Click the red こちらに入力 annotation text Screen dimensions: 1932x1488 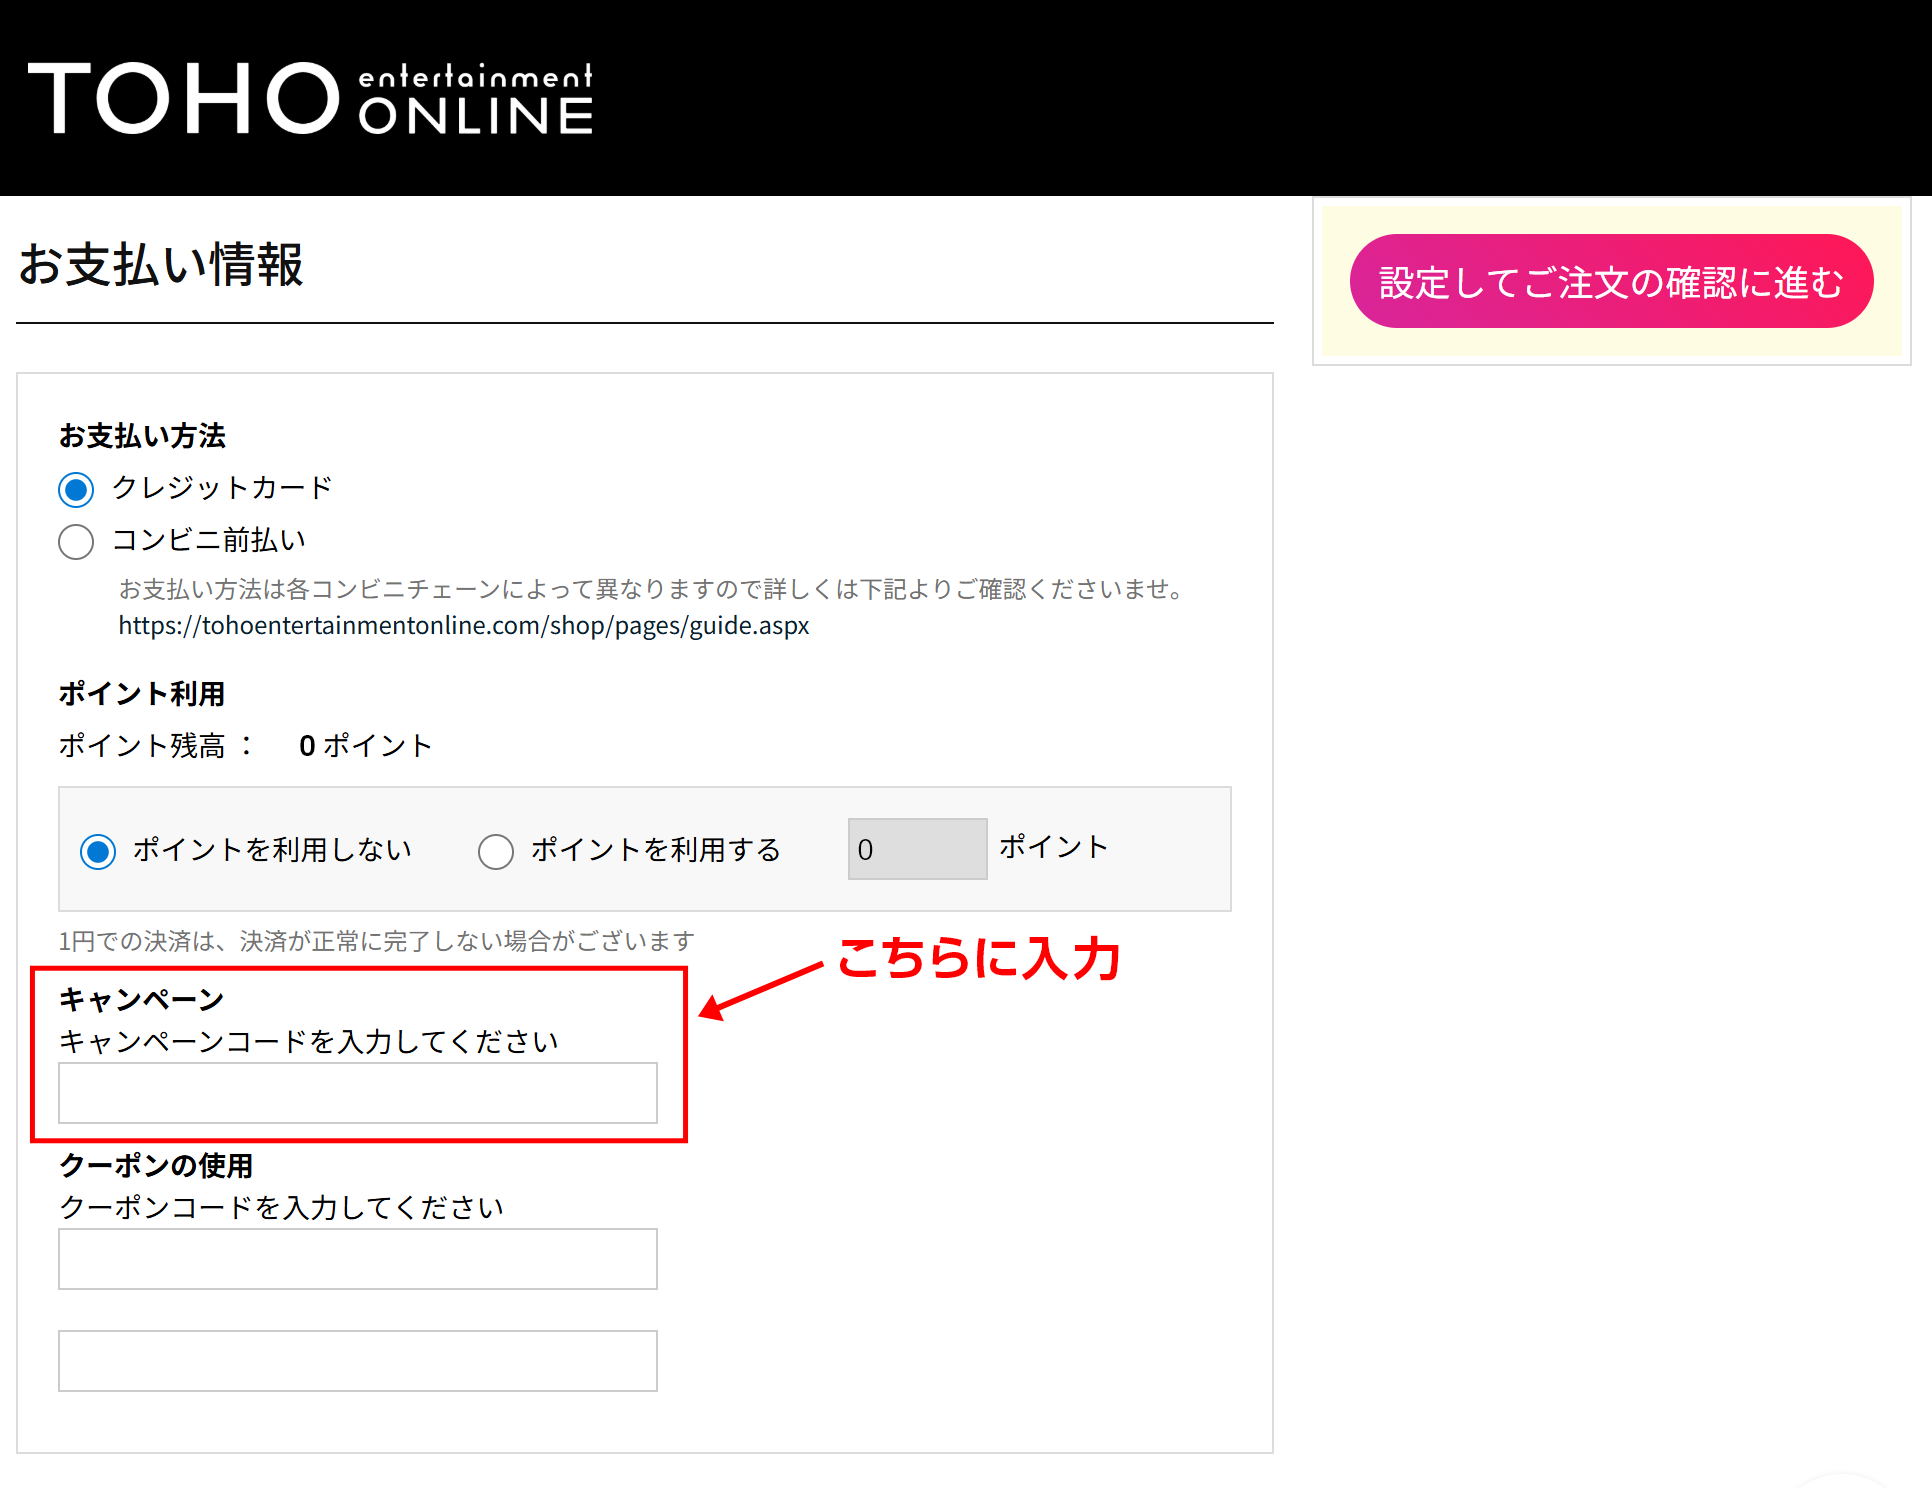click(x=978, y=958)
